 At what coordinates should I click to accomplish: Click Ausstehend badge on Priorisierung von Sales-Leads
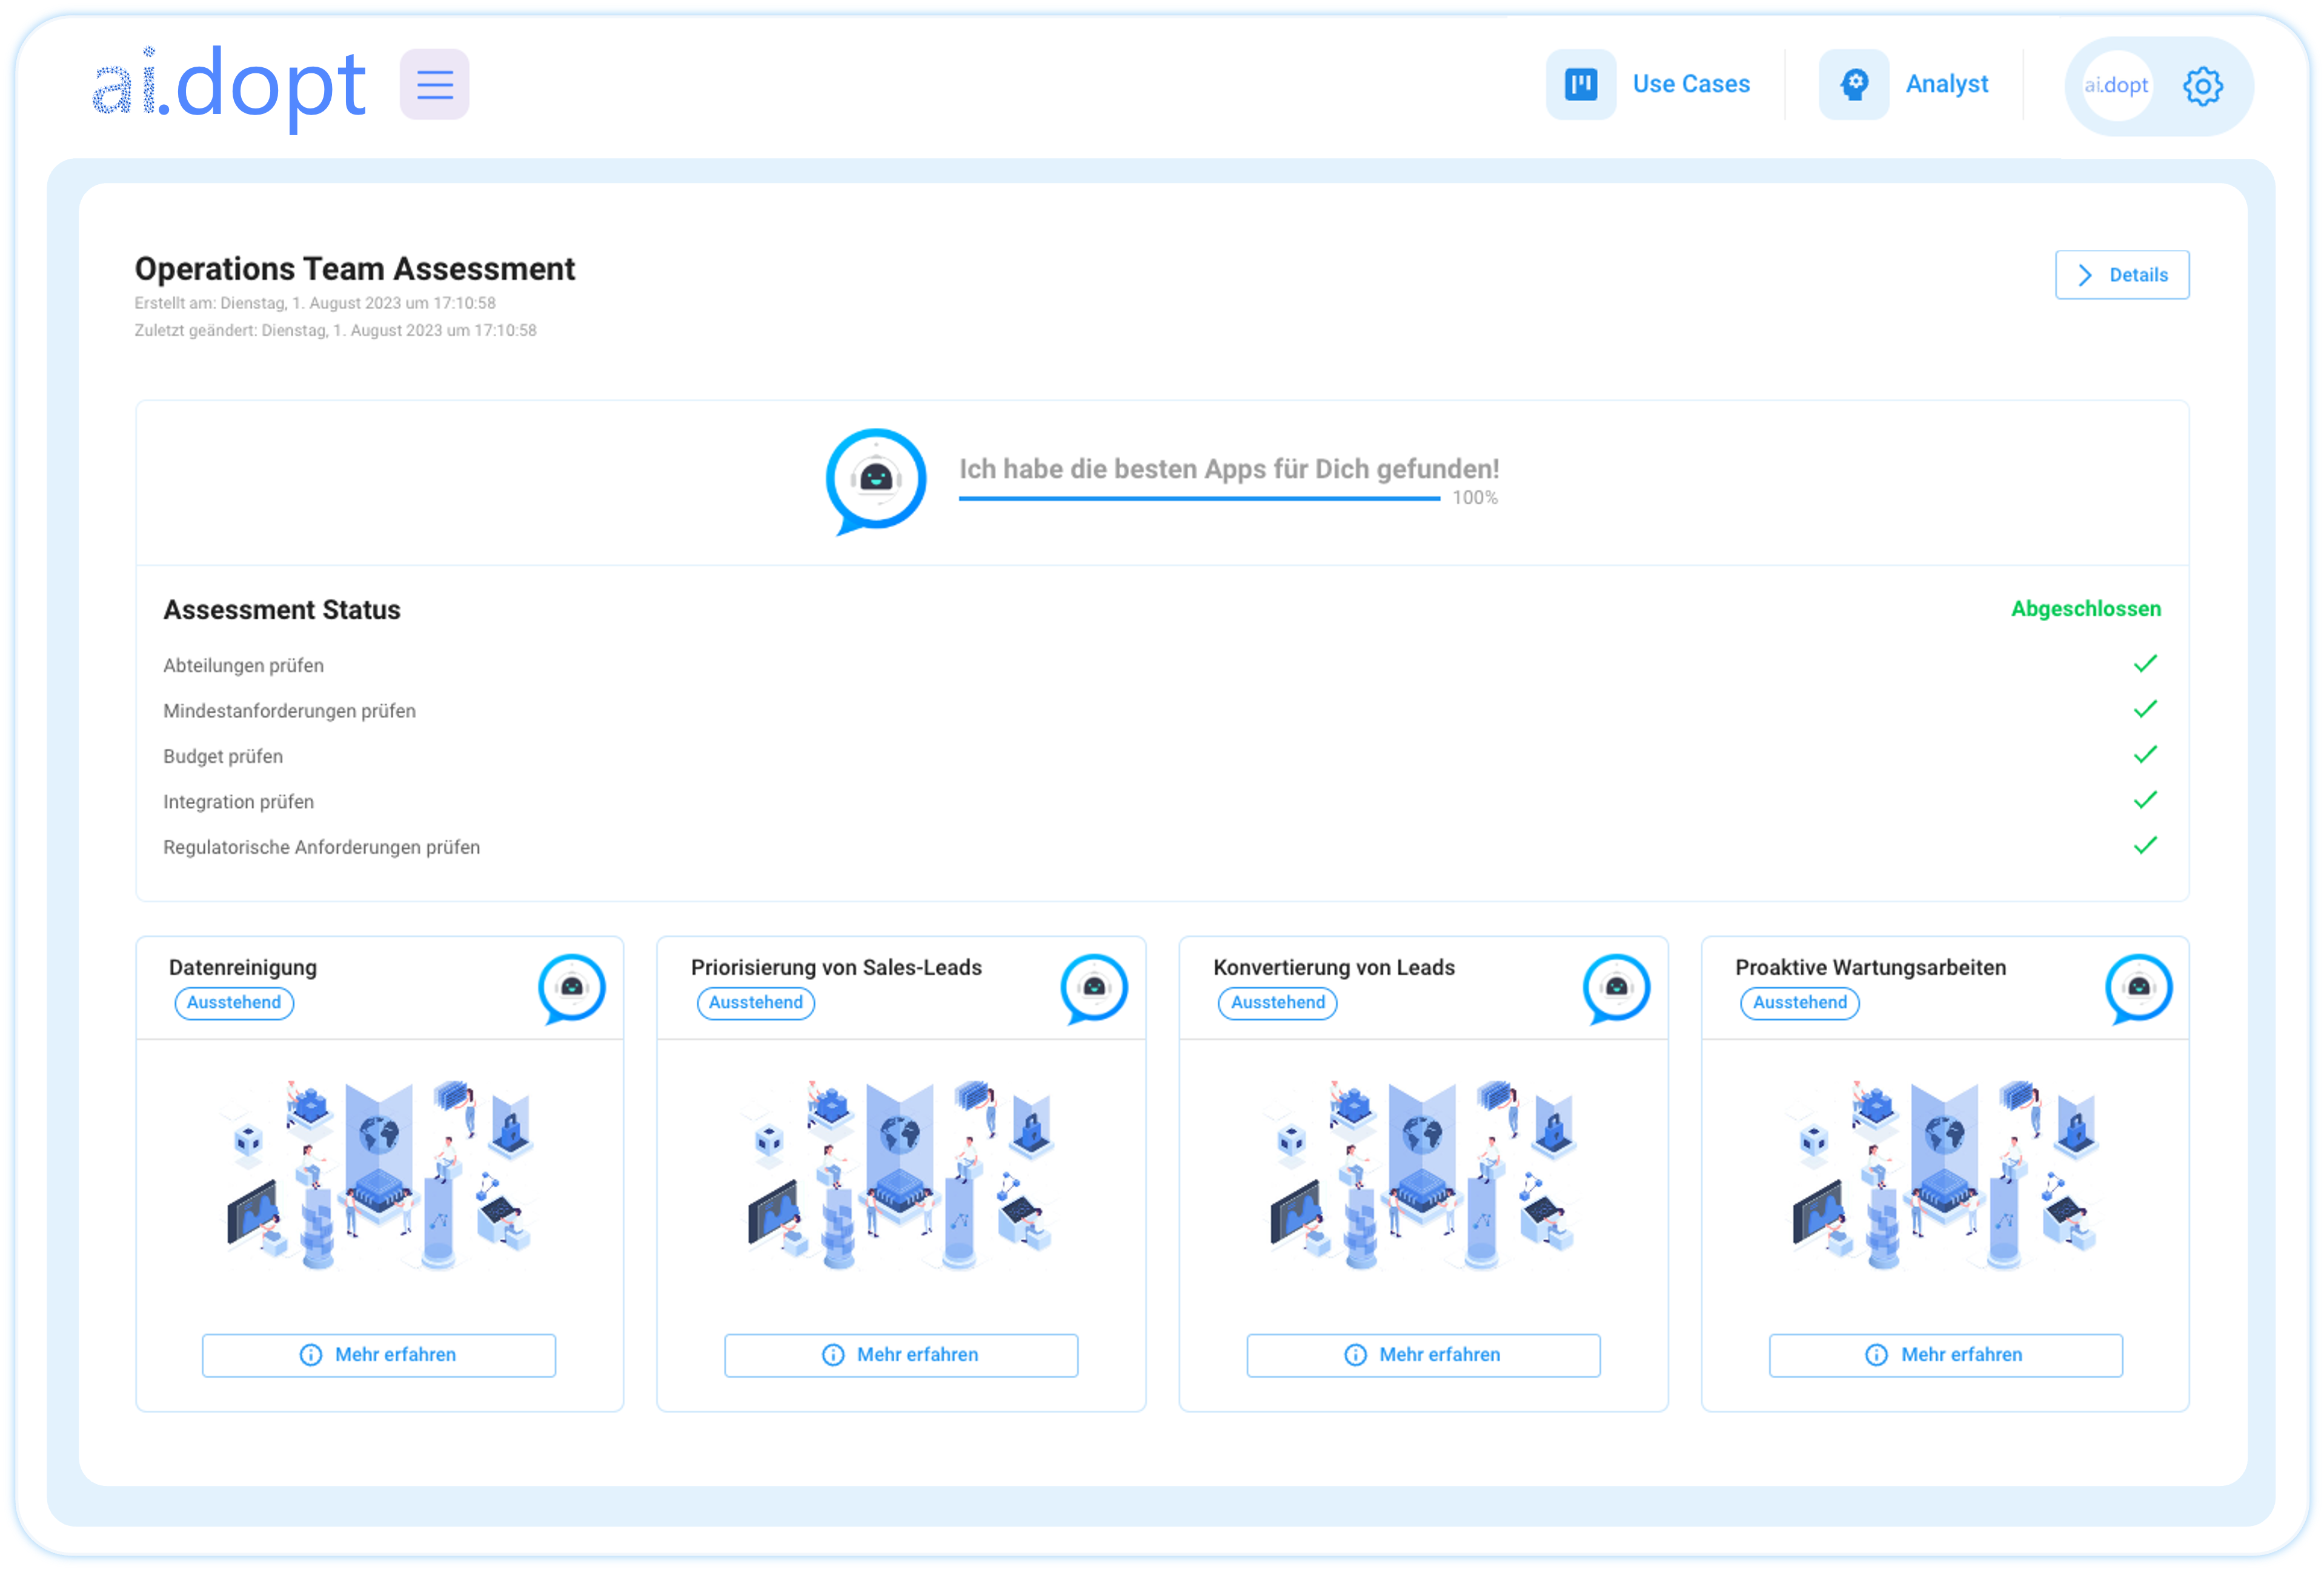point(756,1003)
